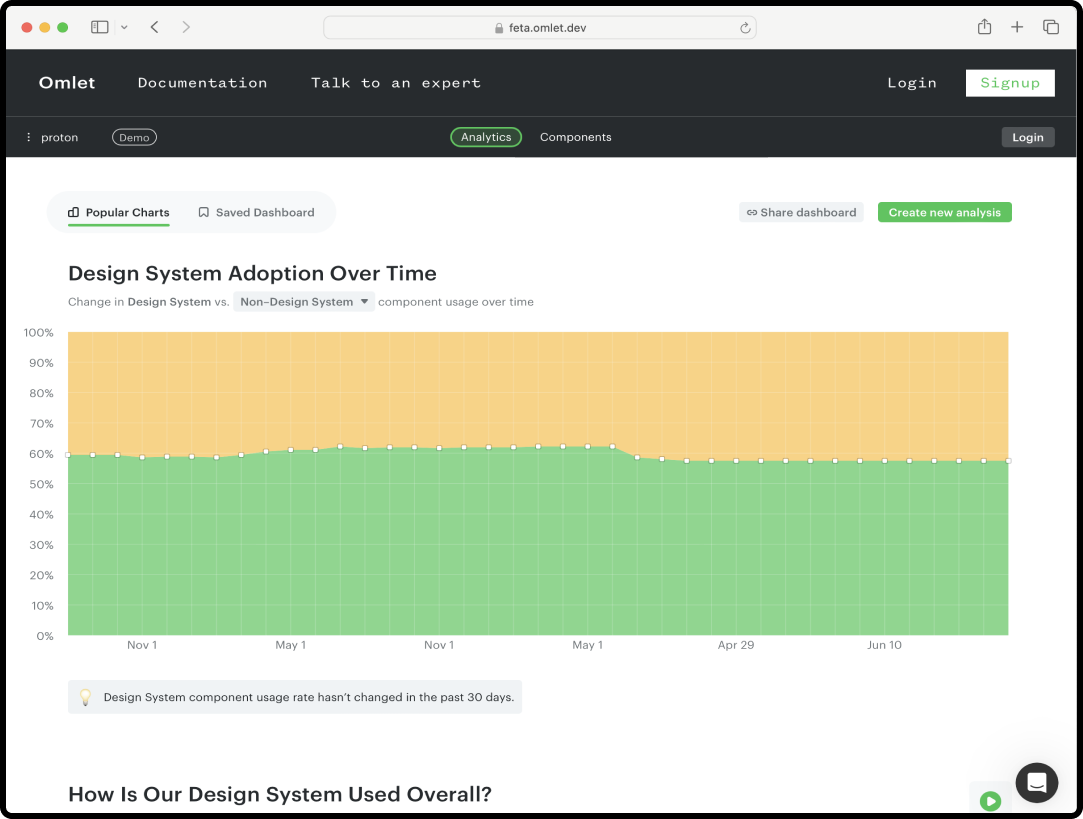Click the lightbulb icon on the insight banner
The image size is (1083, 819).
(86, 697)
